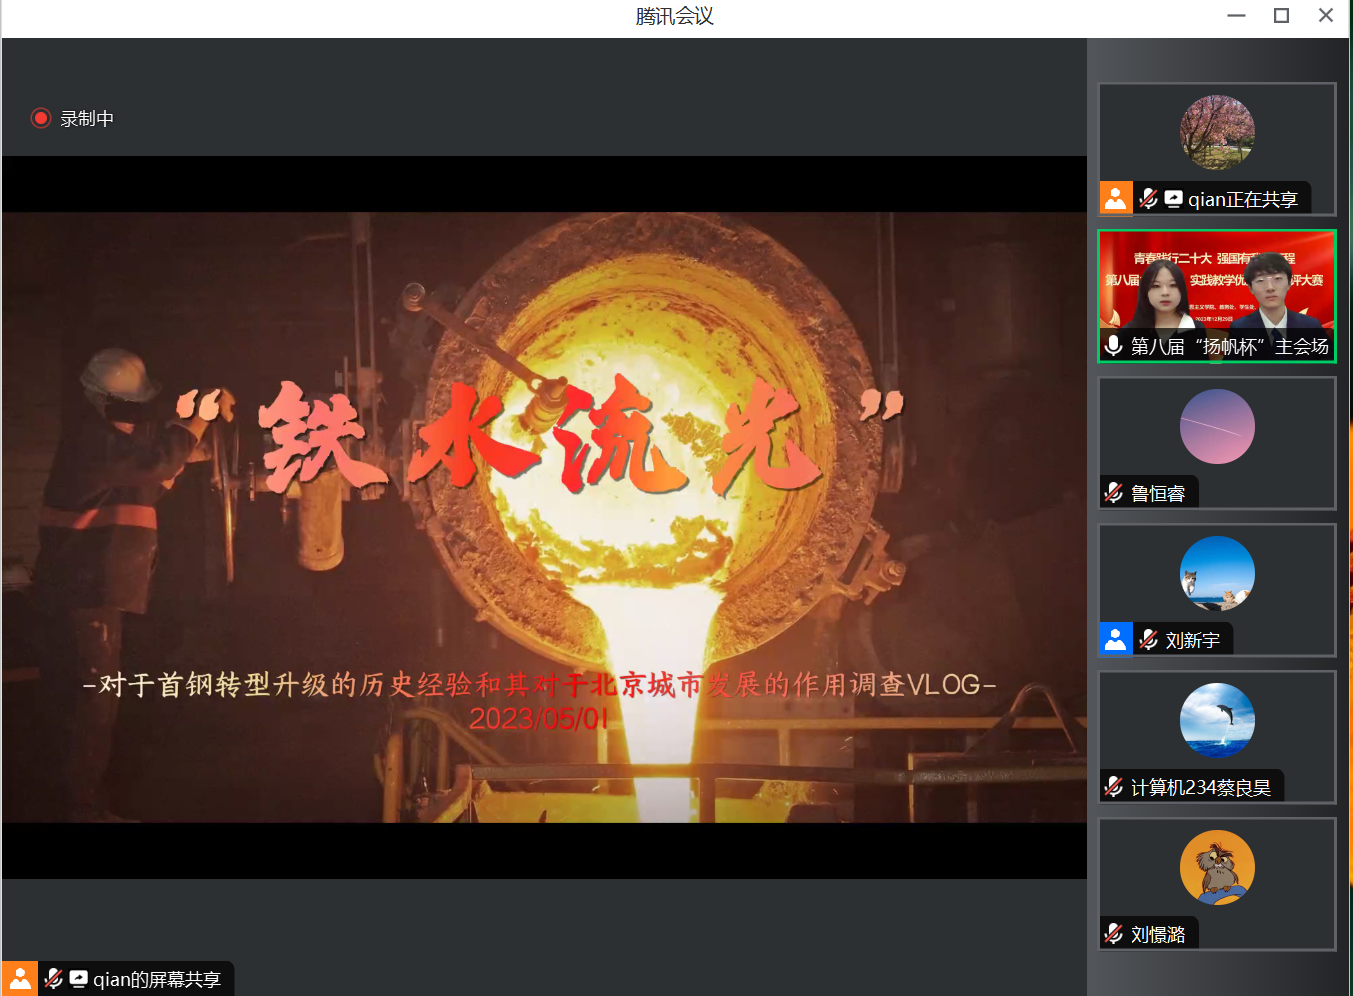Click the muted microphone icon next to 刘憬潞

point(1113,934)
